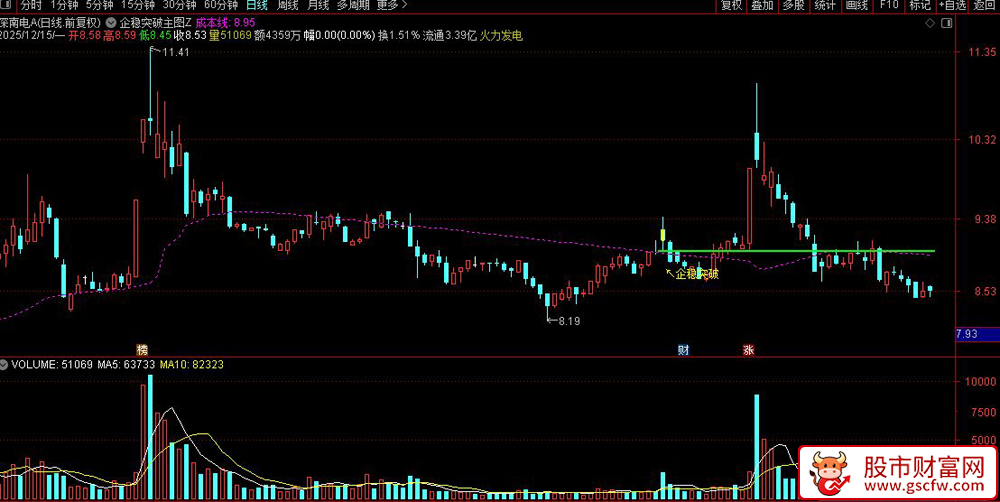Click the MA10: 82323 volume value
Viewport: 1000px width, 502px height.
191,365
